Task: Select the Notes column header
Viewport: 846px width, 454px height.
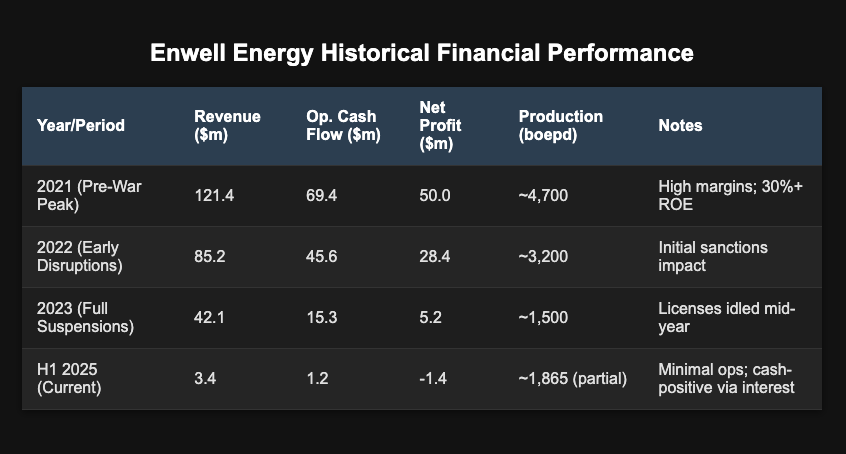Action: [680, 125]
